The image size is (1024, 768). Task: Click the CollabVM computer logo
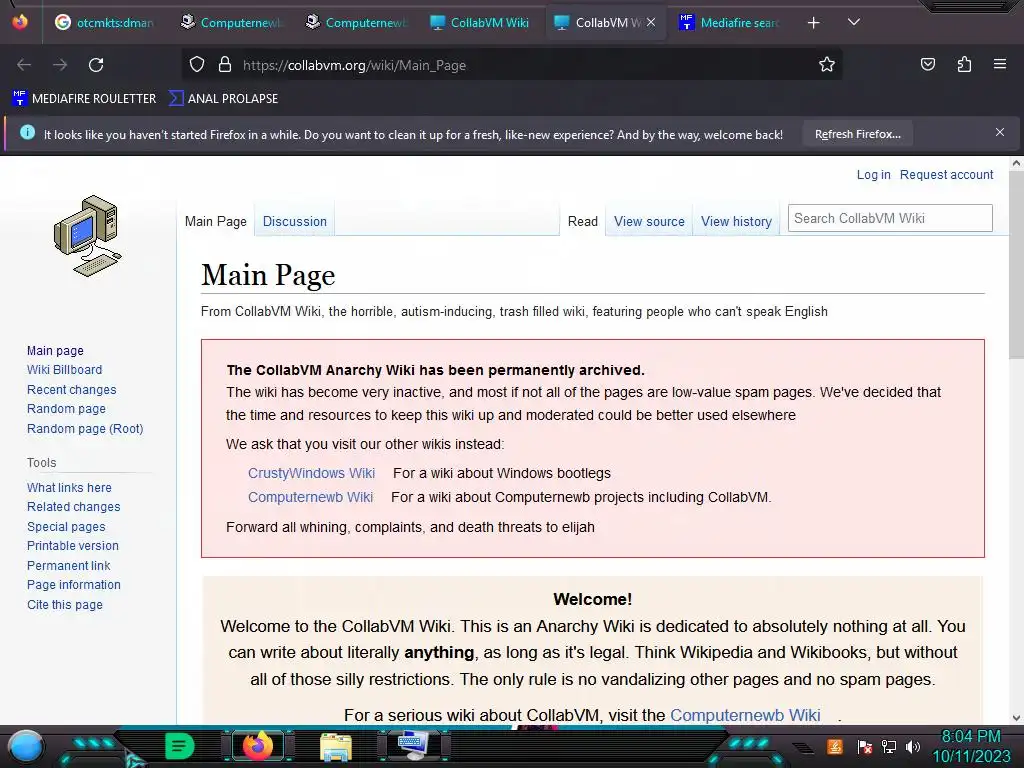(88, 236)
